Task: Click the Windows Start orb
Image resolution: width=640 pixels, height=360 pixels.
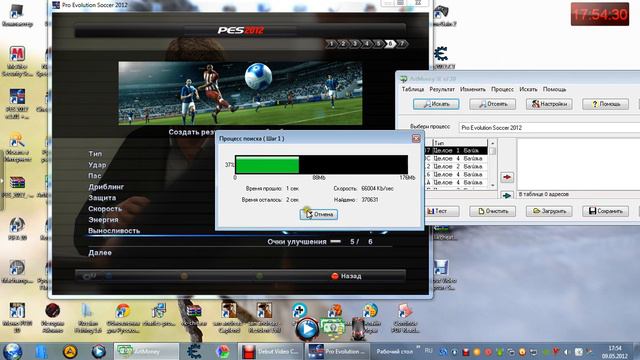Action: [x=13, y=351]
